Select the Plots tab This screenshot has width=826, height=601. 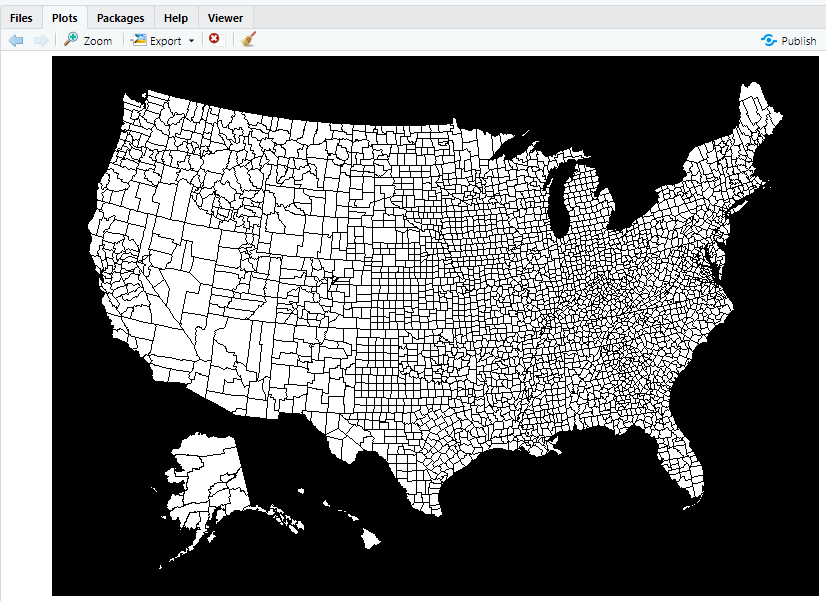(x=65, y=18)
